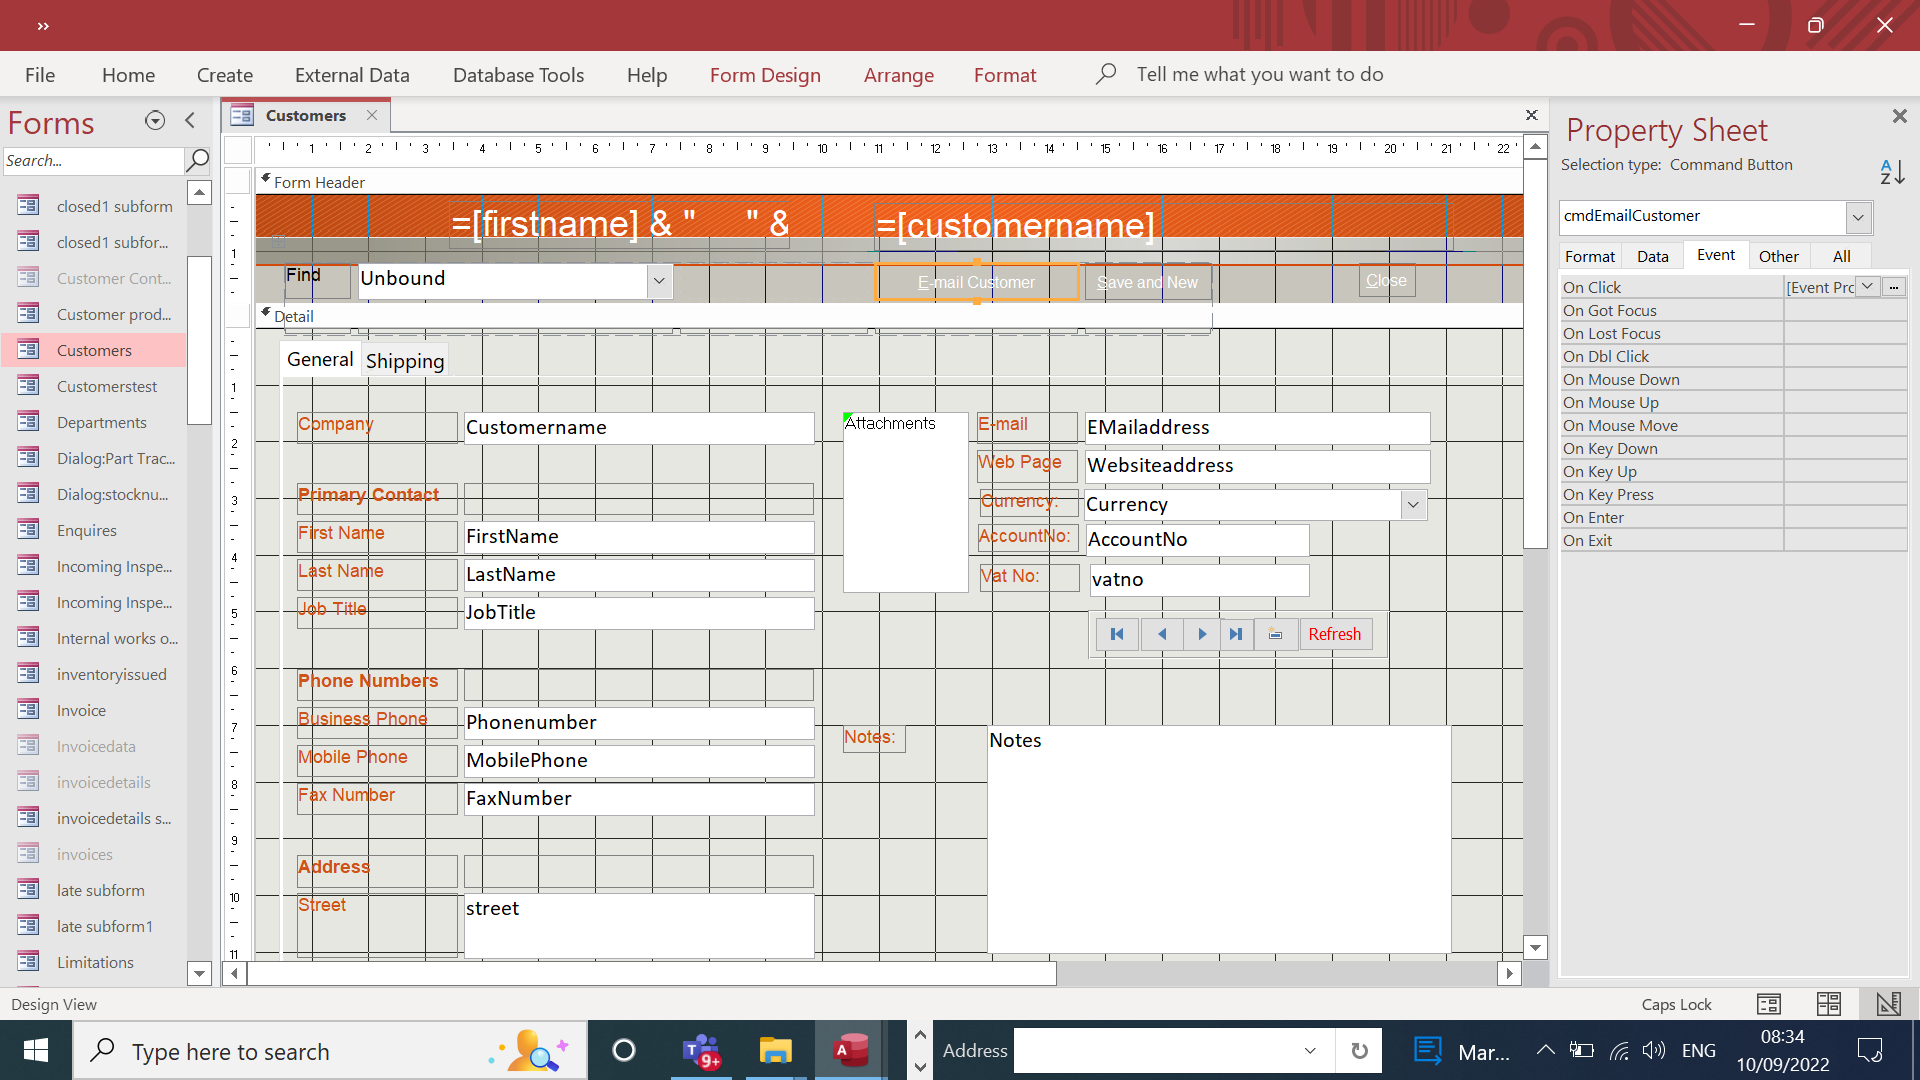Select the Invoice form in navigation list
Image resolution: width=1920 pixels, height=1080 pixels.
point(81,710)
